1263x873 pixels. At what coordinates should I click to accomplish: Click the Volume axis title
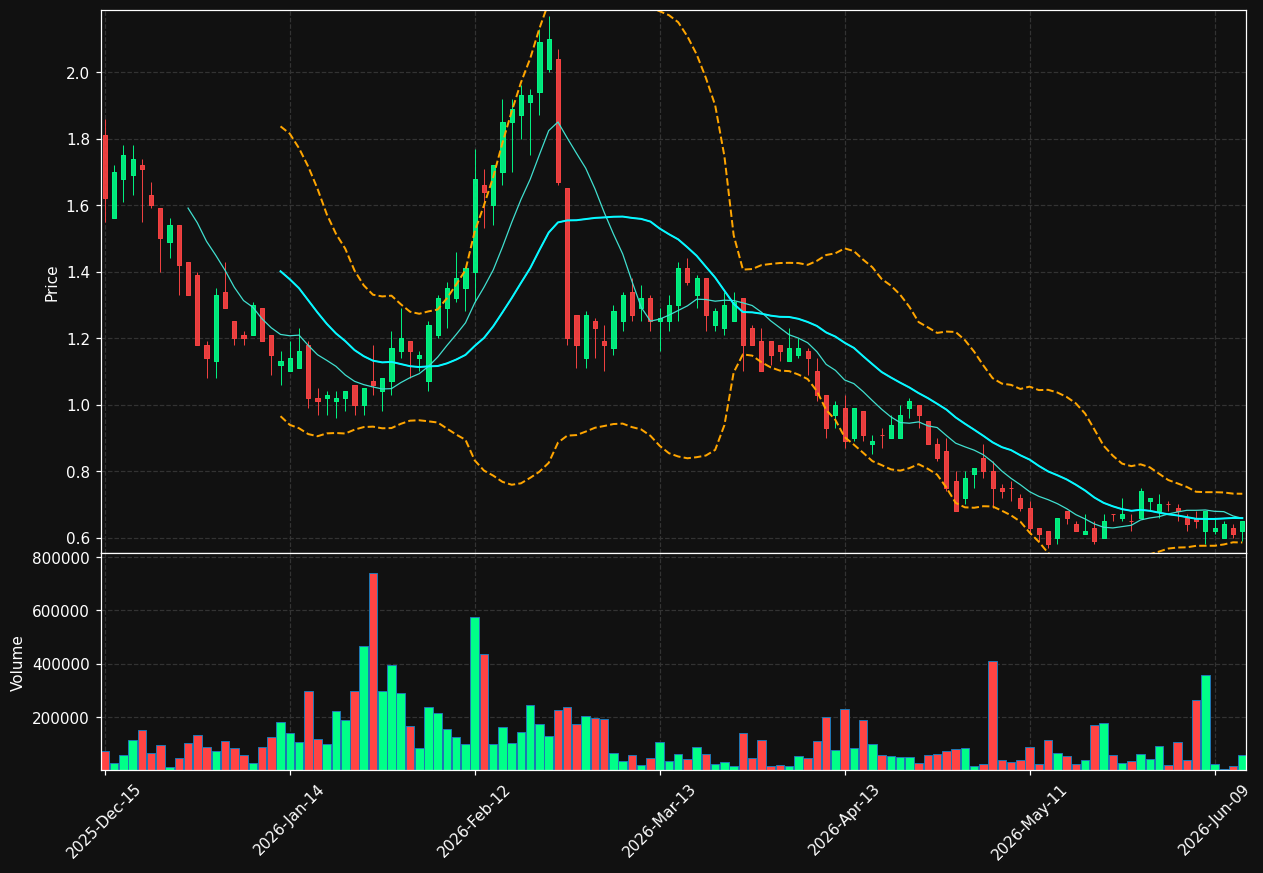coord(18,662)
